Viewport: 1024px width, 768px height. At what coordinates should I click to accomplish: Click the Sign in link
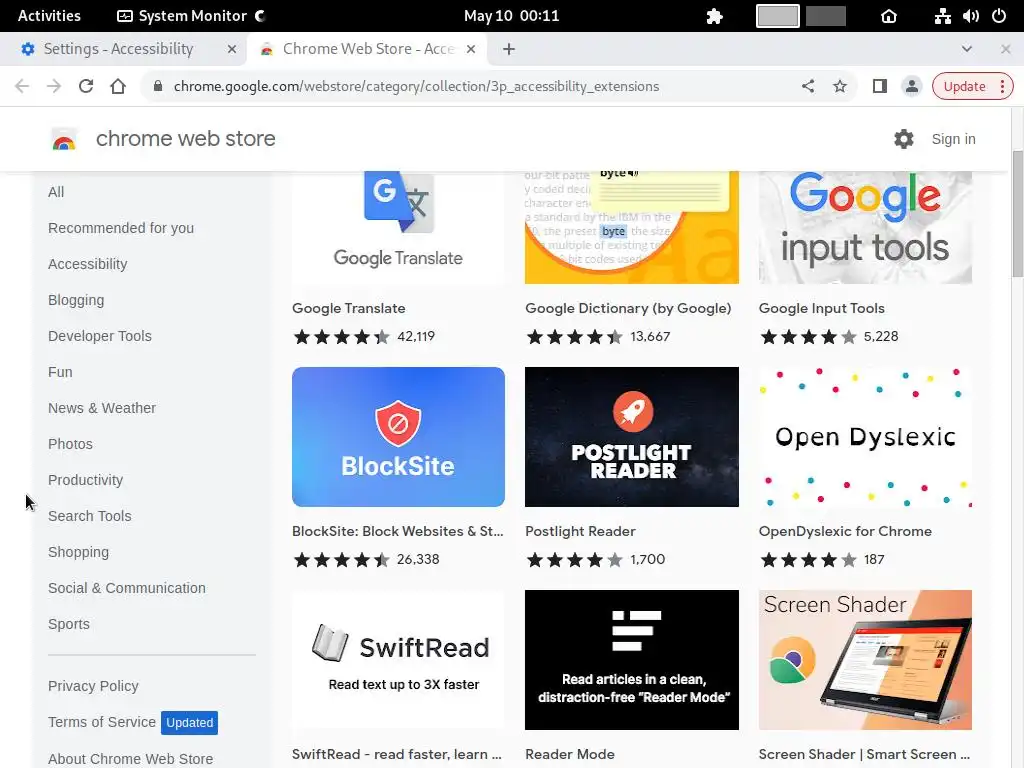click(x=953, y=138)
